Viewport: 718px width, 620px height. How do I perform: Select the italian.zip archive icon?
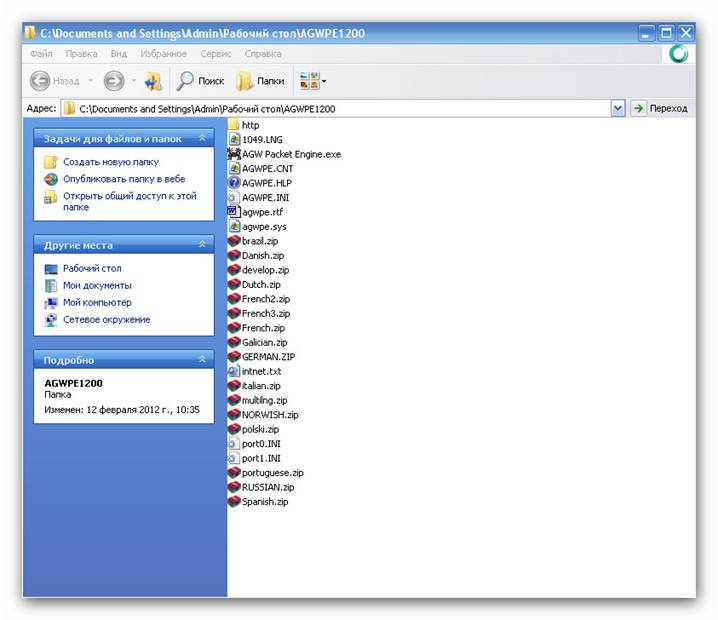coord(234,386)
